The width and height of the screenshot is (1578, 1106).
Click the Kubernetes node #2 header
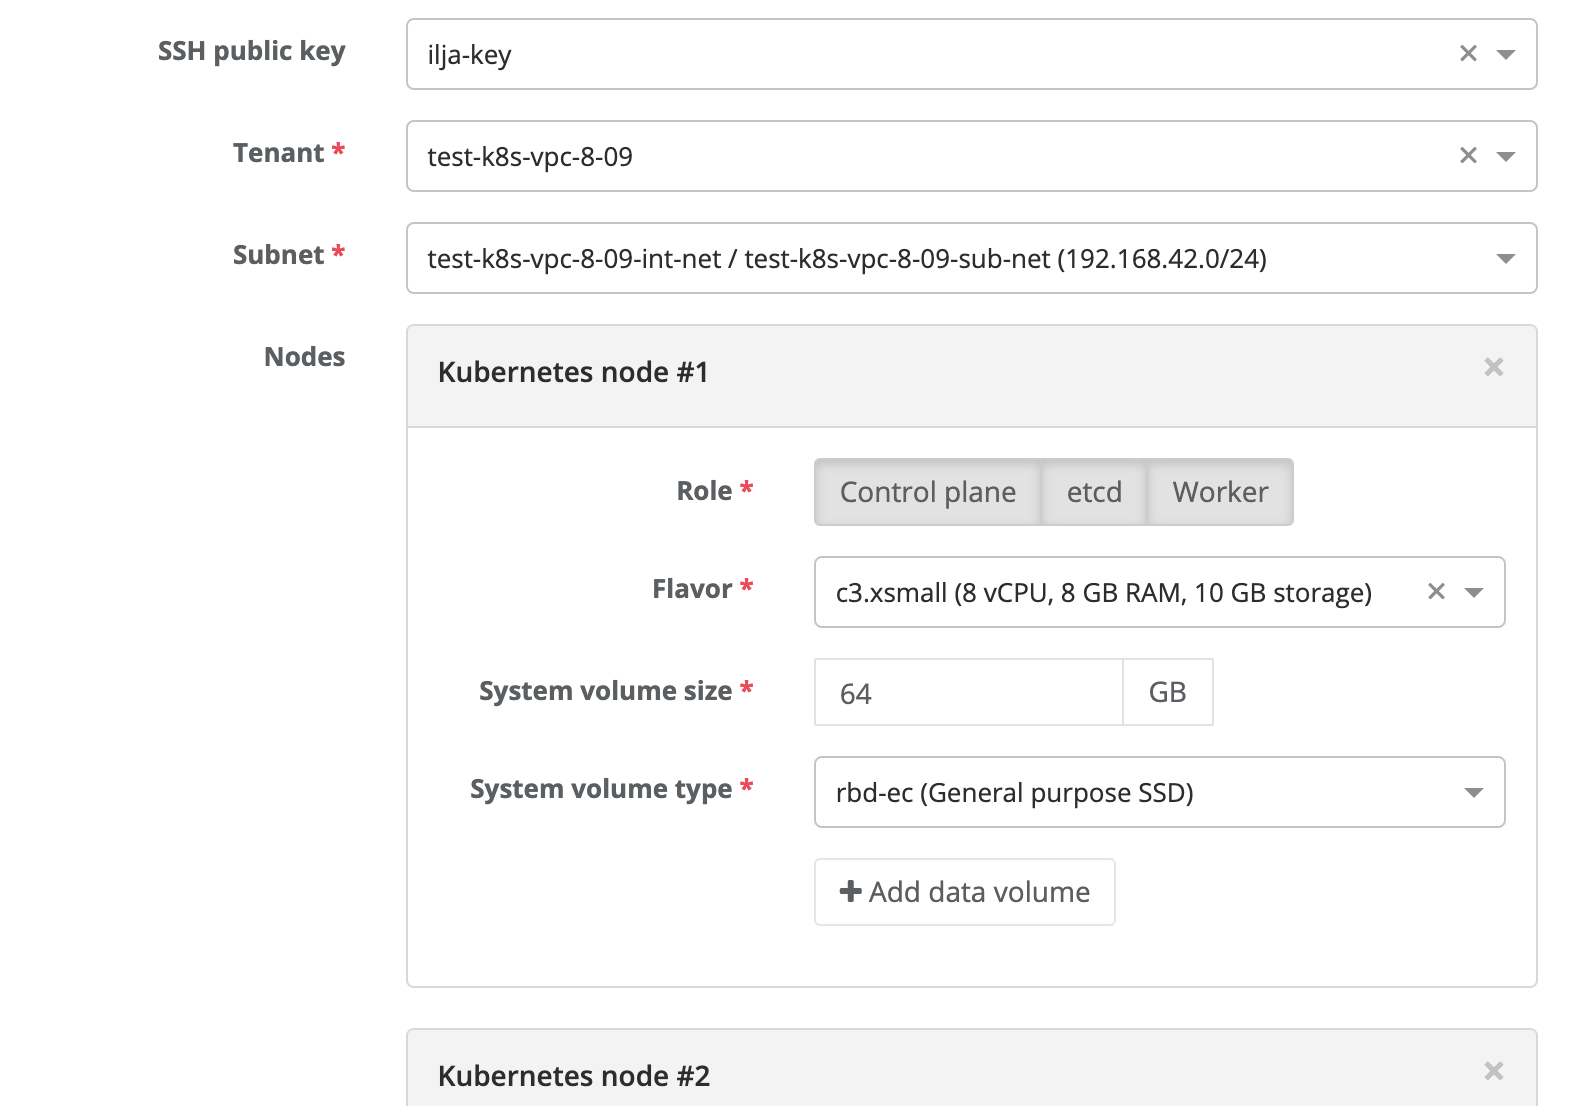[x=972, y=1068]
